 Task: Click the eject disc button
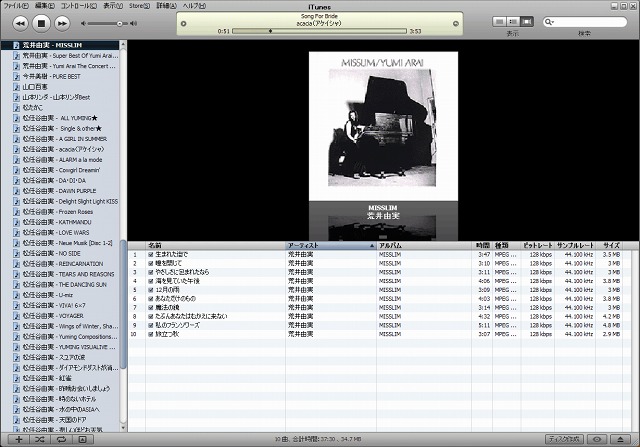click(620, 439)
